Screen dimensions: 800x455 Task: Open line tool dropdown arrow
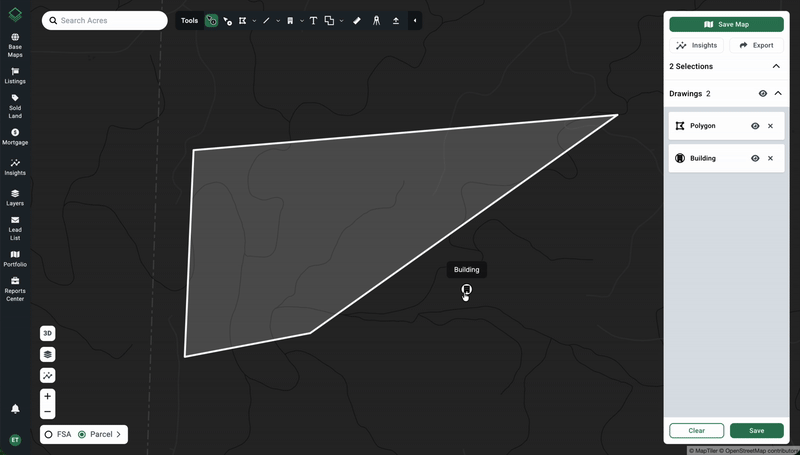coord(277,20)
